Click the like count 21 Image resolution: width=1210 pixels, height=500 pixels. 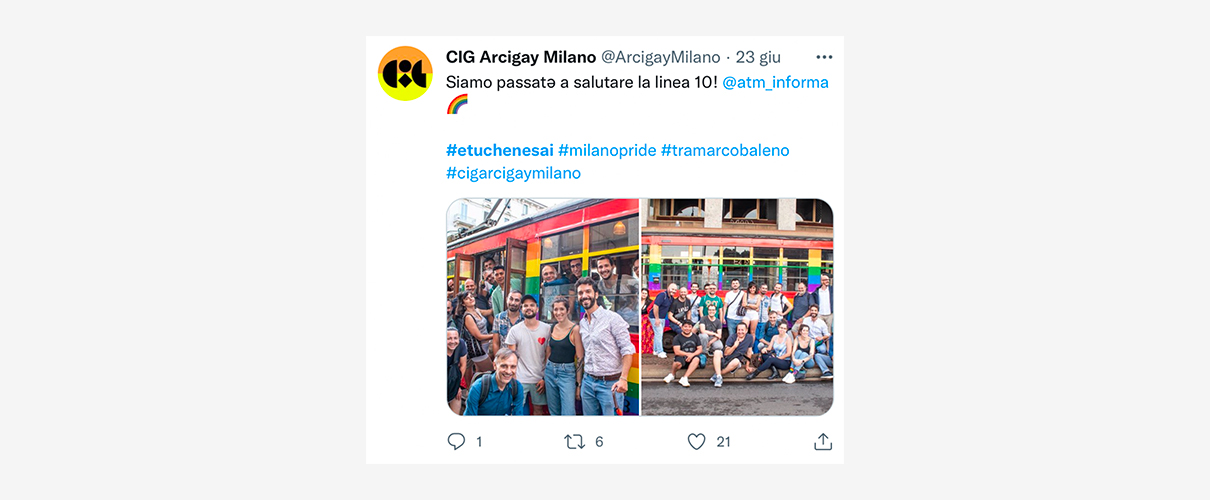[x=723, y=441]
